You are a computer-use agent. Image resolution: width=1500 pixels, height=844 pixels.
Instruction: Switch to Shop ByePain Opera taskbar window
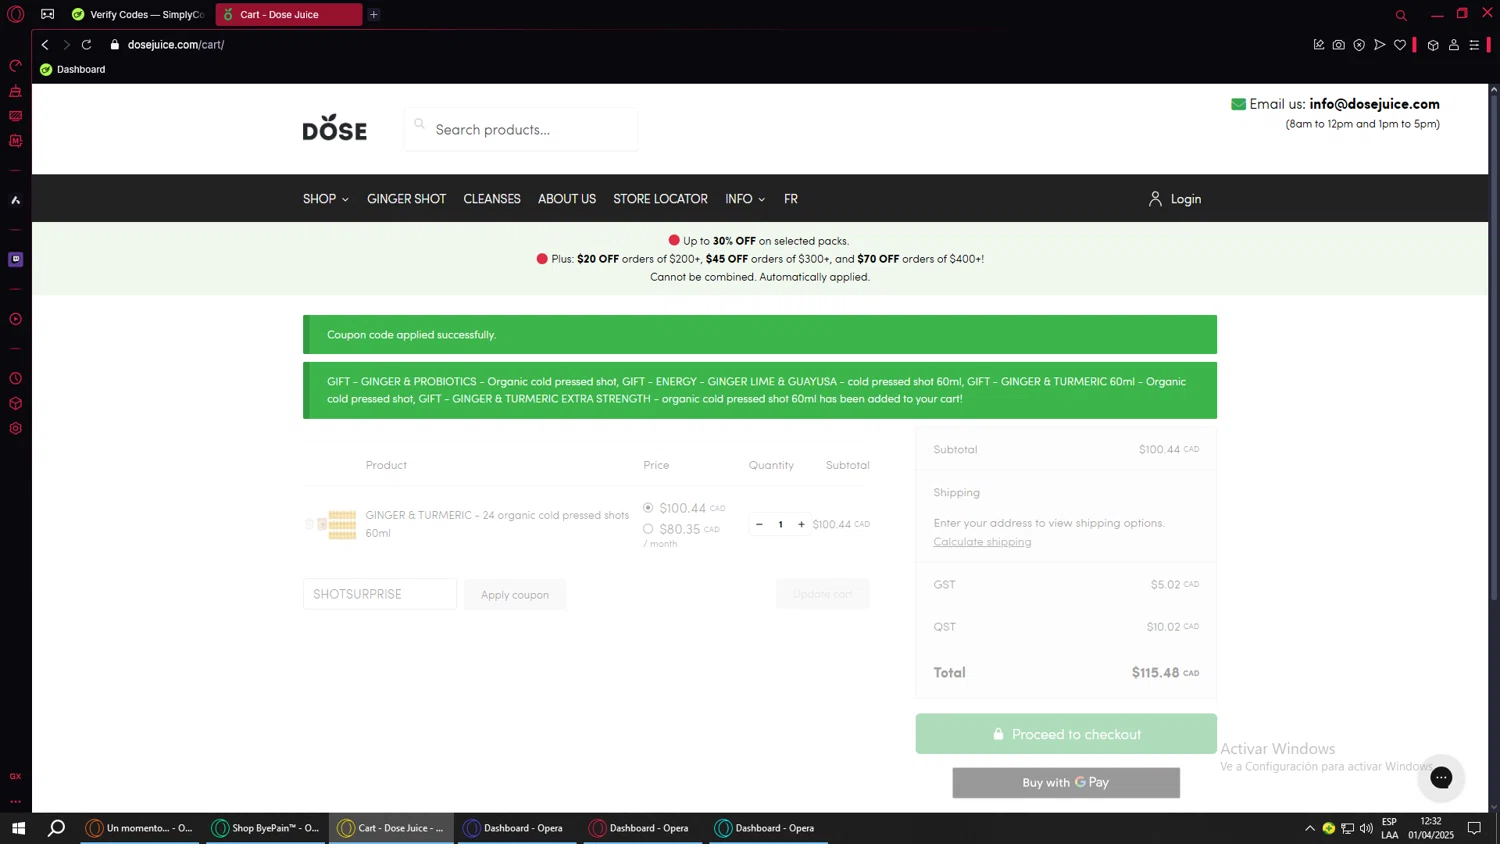tap(266, 828)
